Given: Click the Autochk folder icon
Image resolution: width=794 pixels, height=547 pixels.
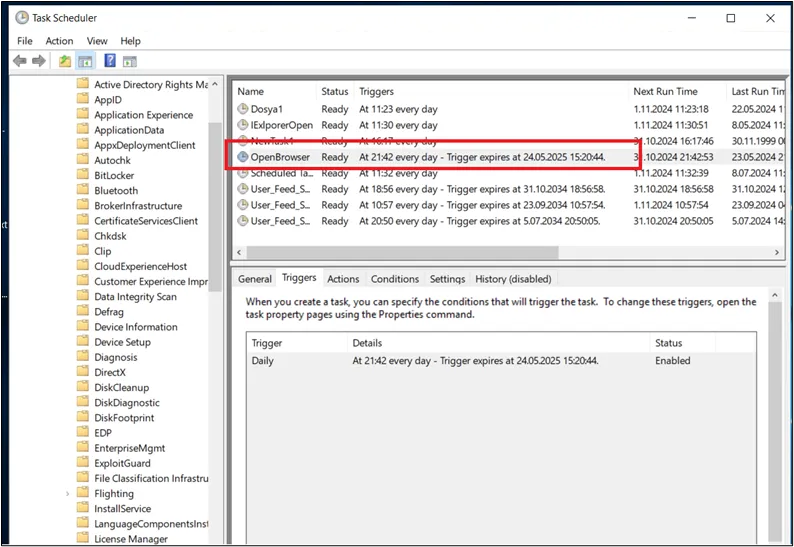Looking at the screenshot, I should coord(83,160).
